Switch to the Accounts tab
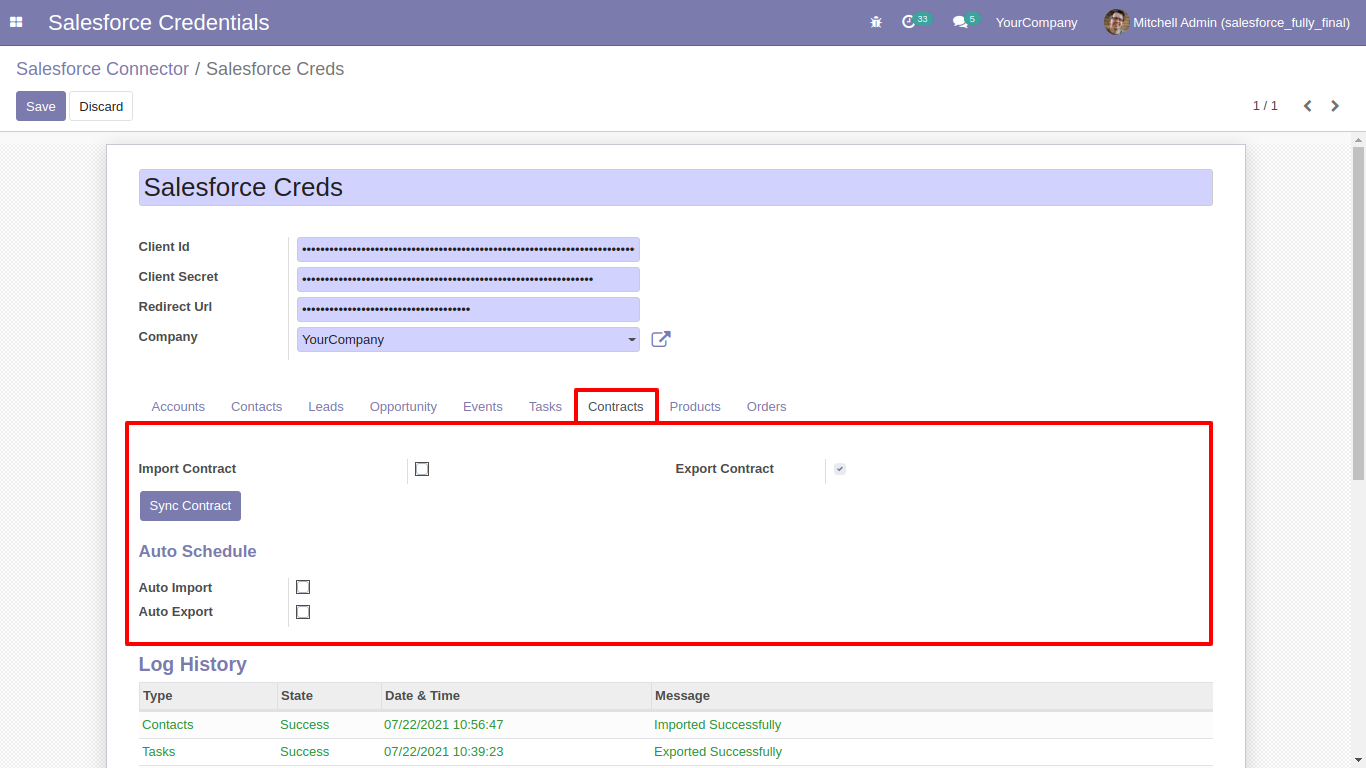The image size is (1366, 768). coord(178,407)
